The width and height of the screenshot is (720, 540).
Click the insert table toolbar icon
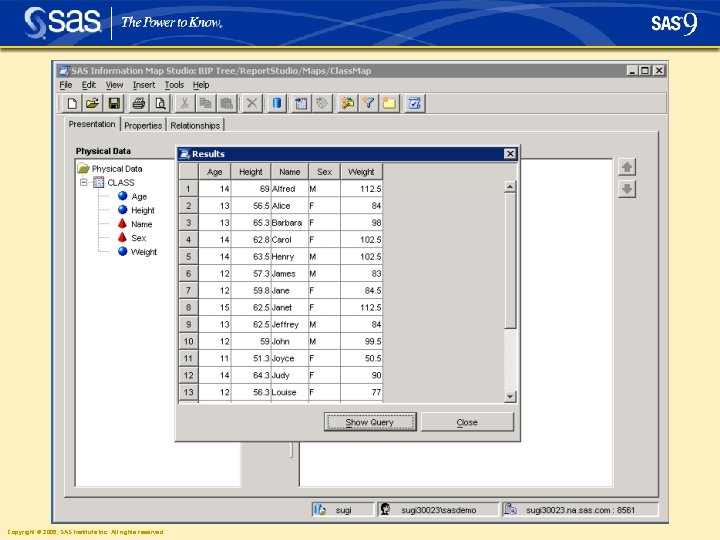(x=301, y=103)
